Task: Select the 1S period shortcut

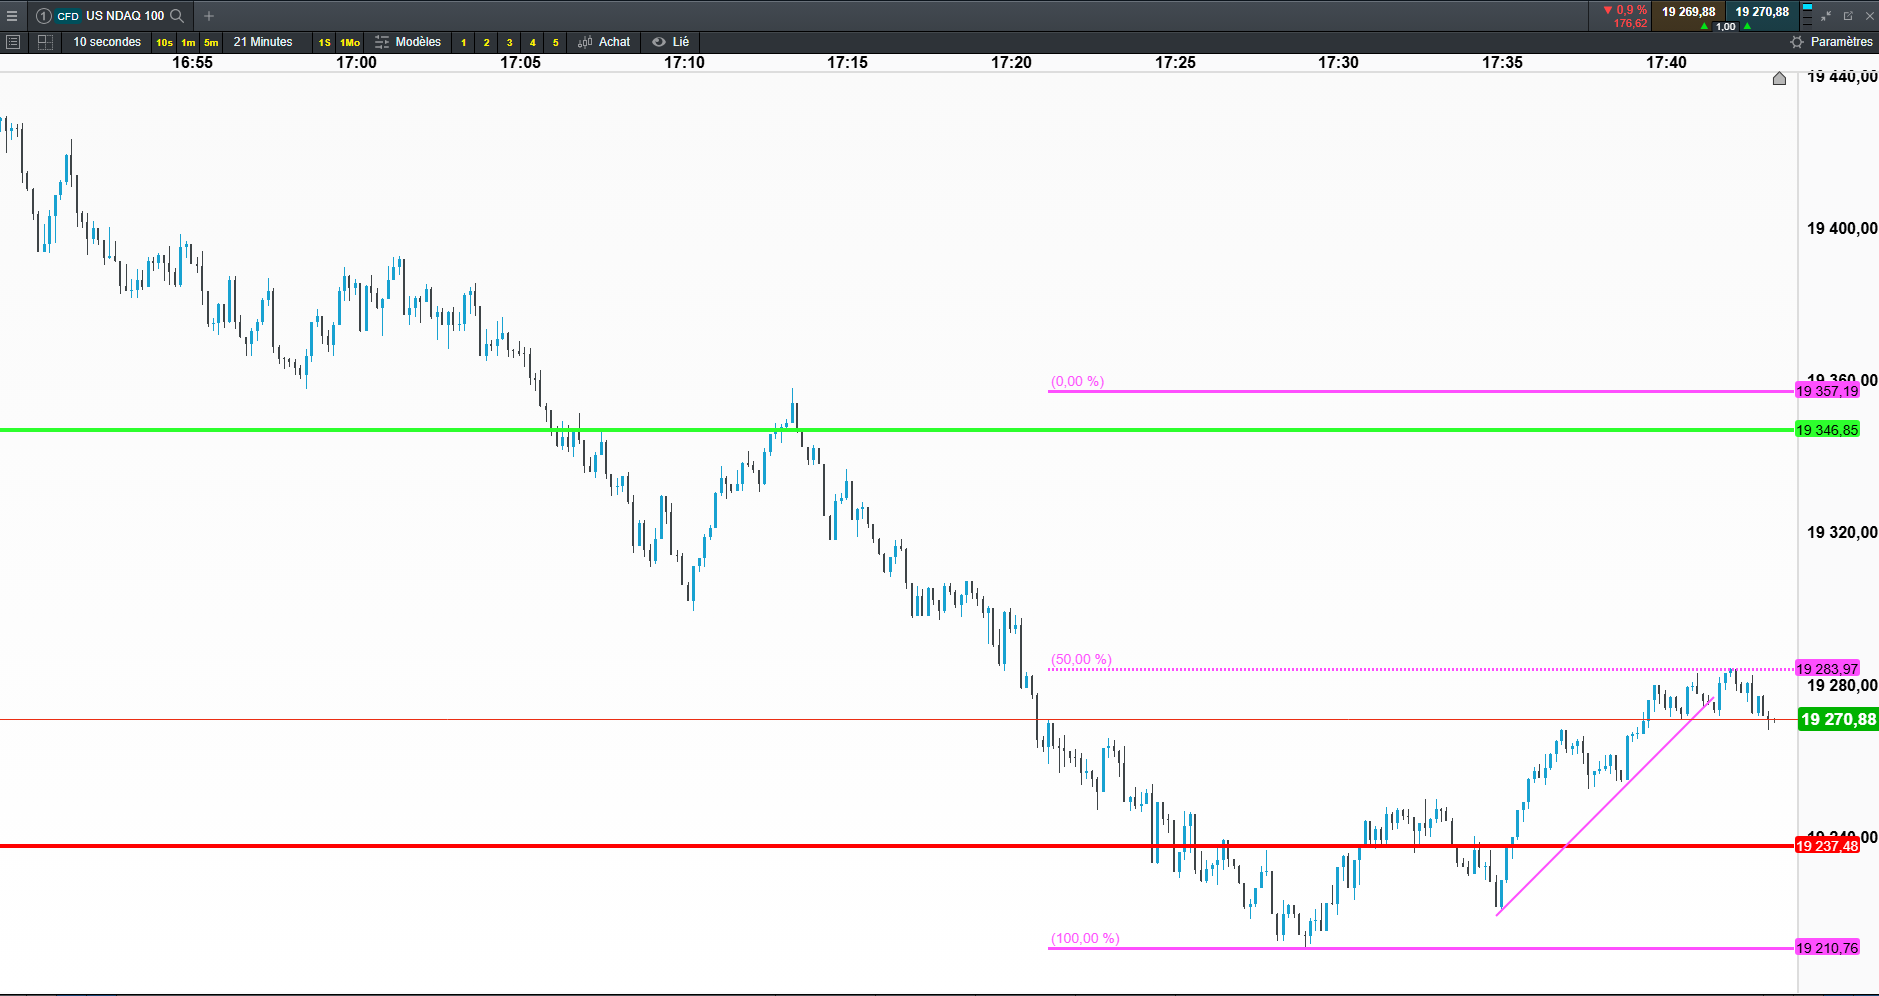Action: coord(324,42)
